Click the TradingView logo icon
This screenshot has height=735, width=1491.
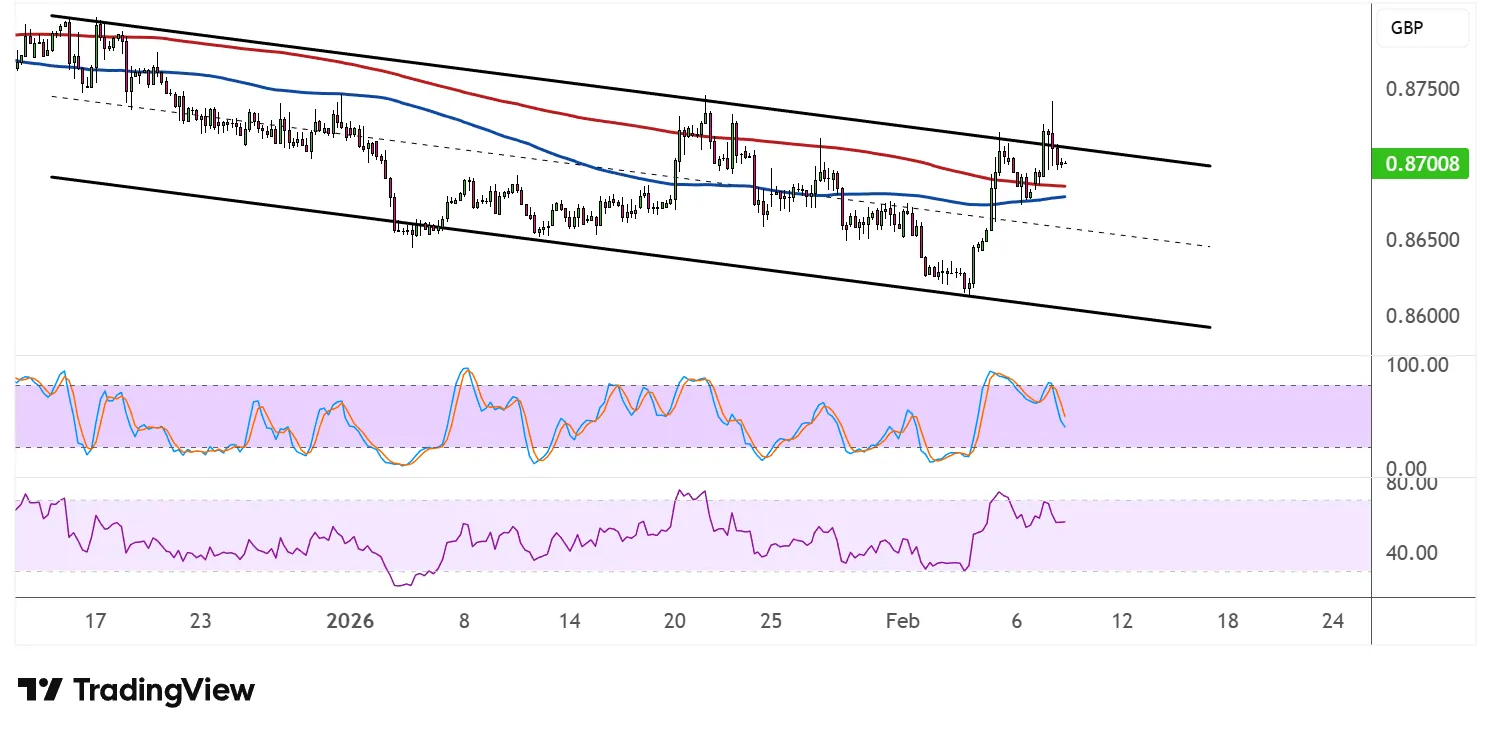click(40, 690)
